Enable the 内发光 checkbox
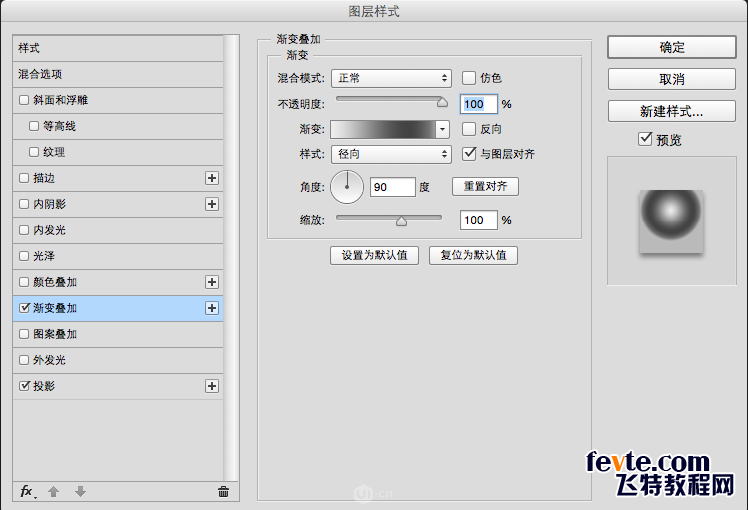Viewport: 748px width, 510px height. point(24,230)
